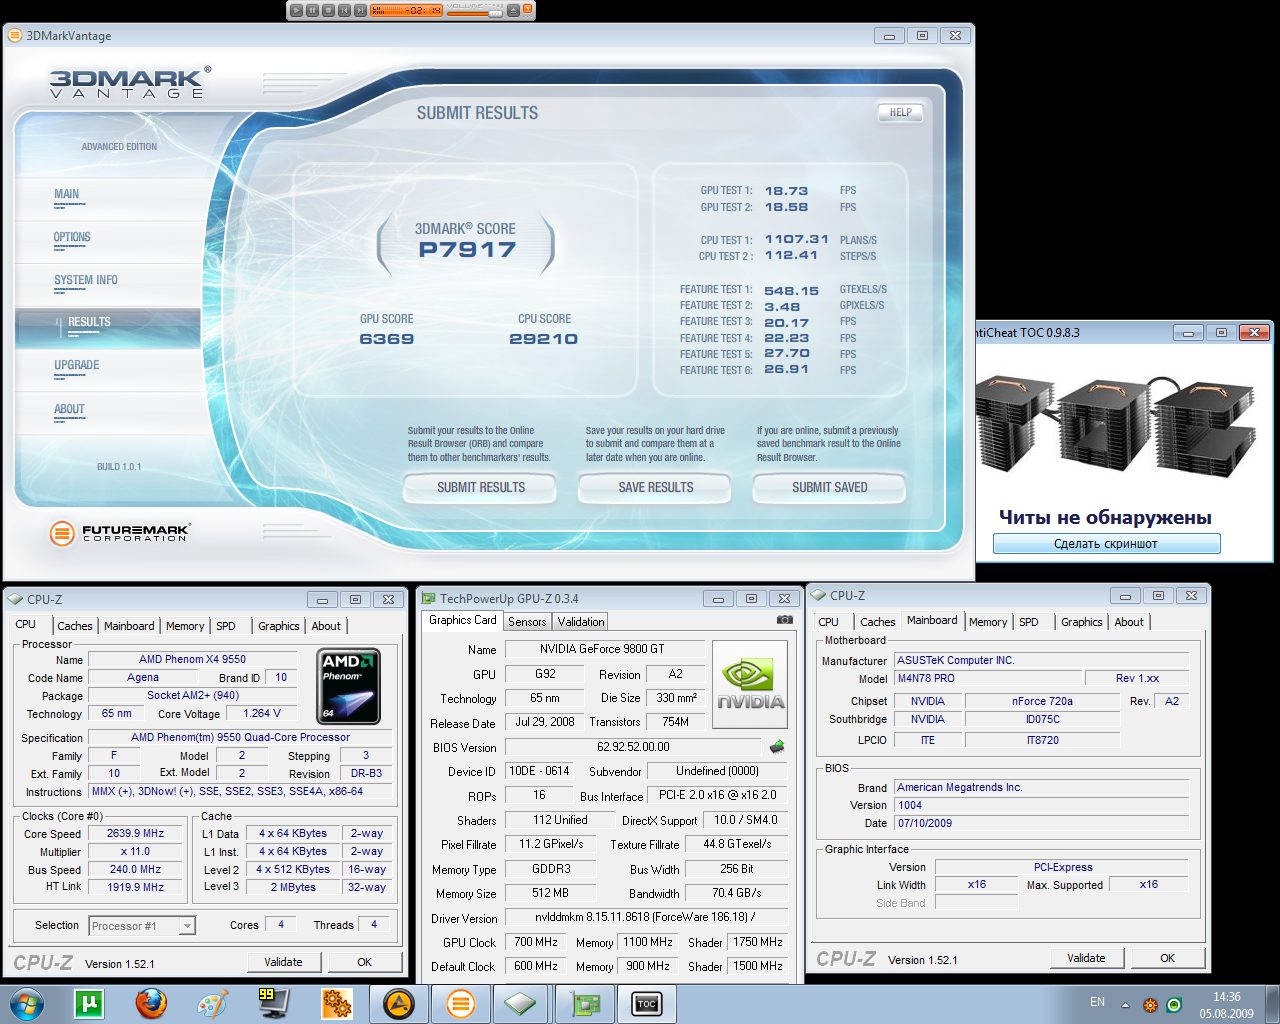The image size is (1280, 1024).
Task: Click the Futuremark Corporation logo
Action: (x=120, y=532)
